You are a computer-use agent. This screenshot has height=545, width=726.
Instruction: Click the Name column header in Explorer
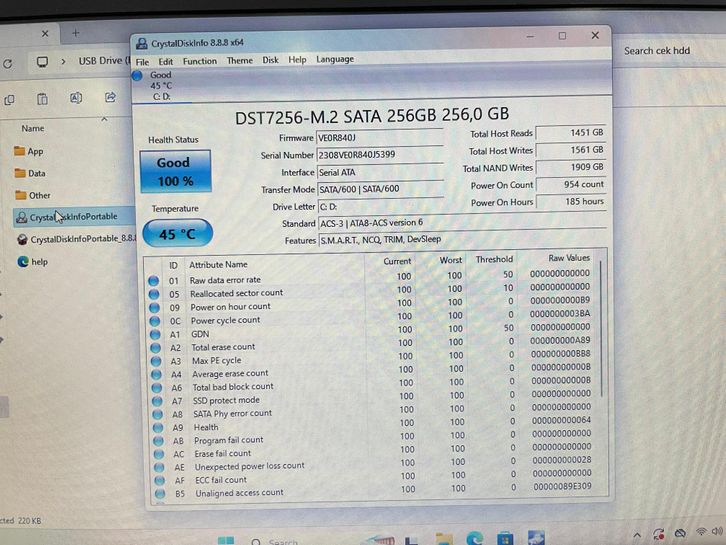coord(32,128)
